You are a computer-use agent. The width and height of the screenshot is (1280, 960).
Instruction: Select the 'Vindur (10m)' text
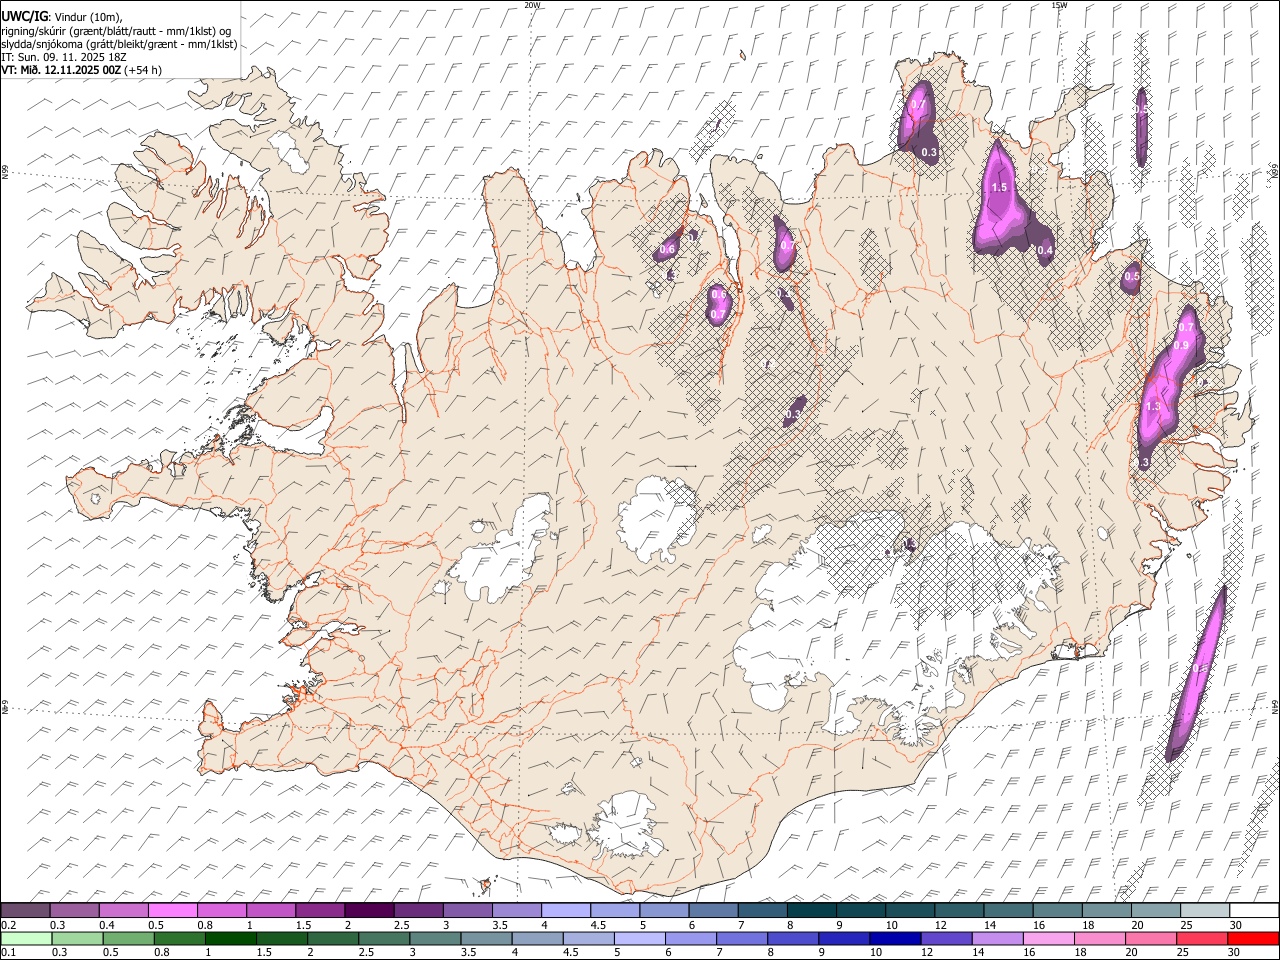pyautogui.click(x=86, y=17)
